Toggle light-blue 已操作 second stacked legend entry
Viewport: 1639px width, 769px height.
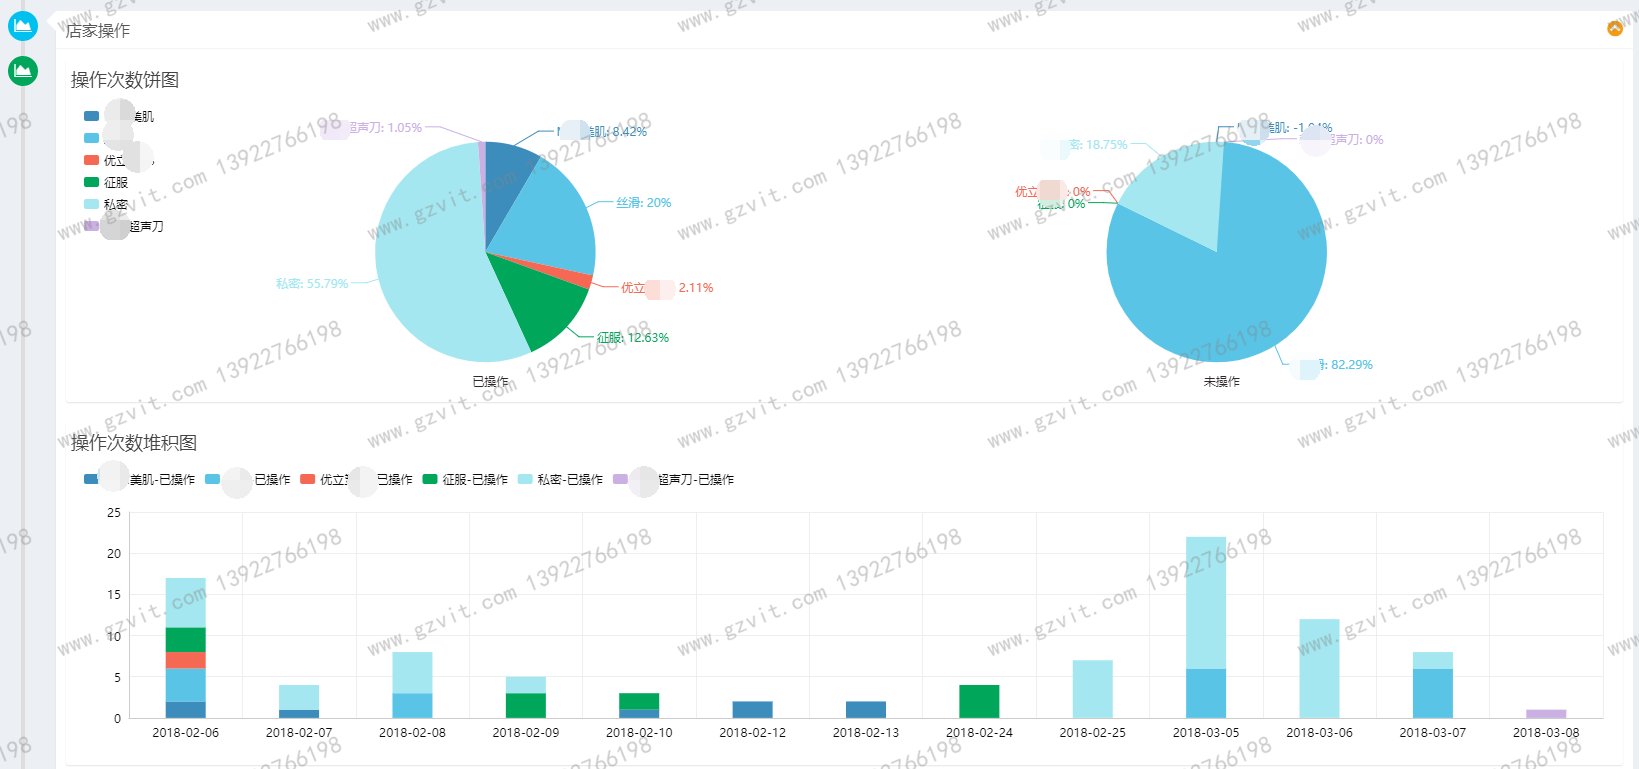(x=247, y=479)
